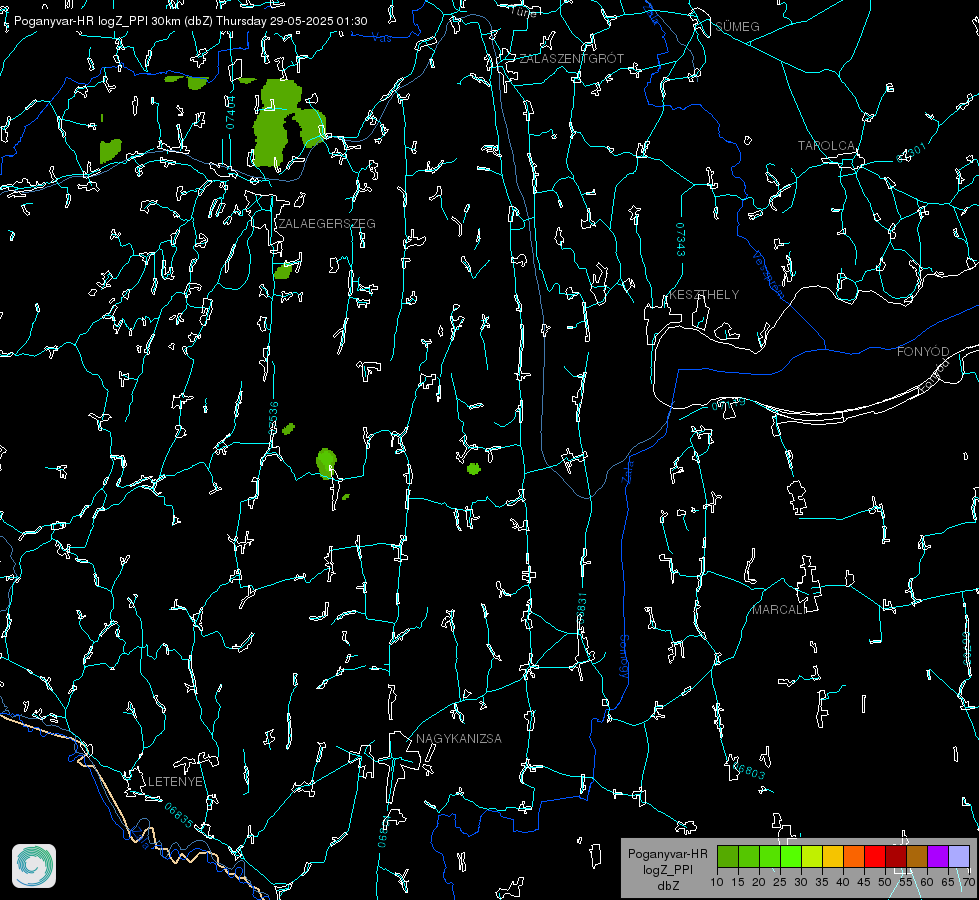Viewport: 979px width, 900px height.
Task: Select the LETENYE city label
Action: pyautogui.click(x=175, y=781)
